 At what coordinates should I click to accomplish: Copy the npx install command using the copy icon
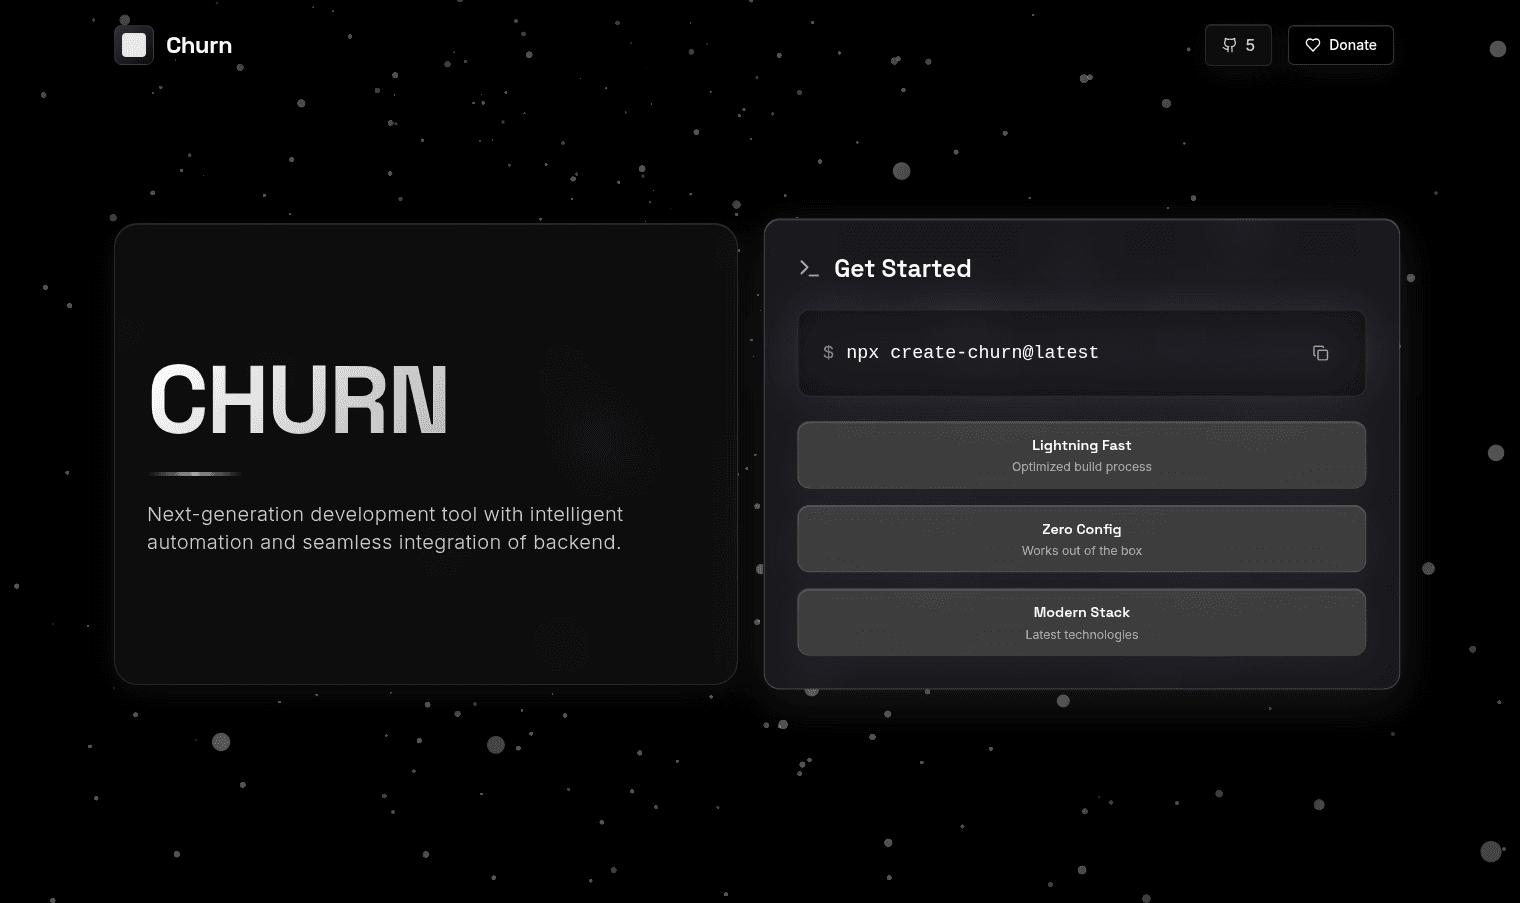[1320, 353]
